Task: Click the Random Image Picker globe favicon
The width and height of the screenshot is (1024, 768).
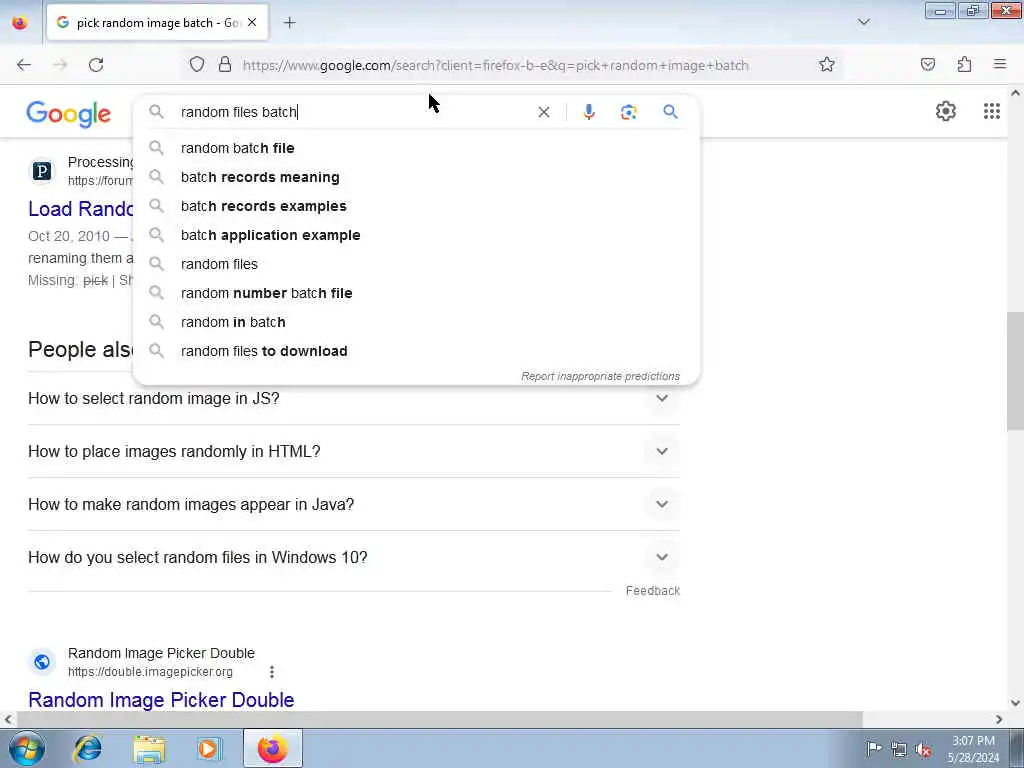Action: pos(42,662)
